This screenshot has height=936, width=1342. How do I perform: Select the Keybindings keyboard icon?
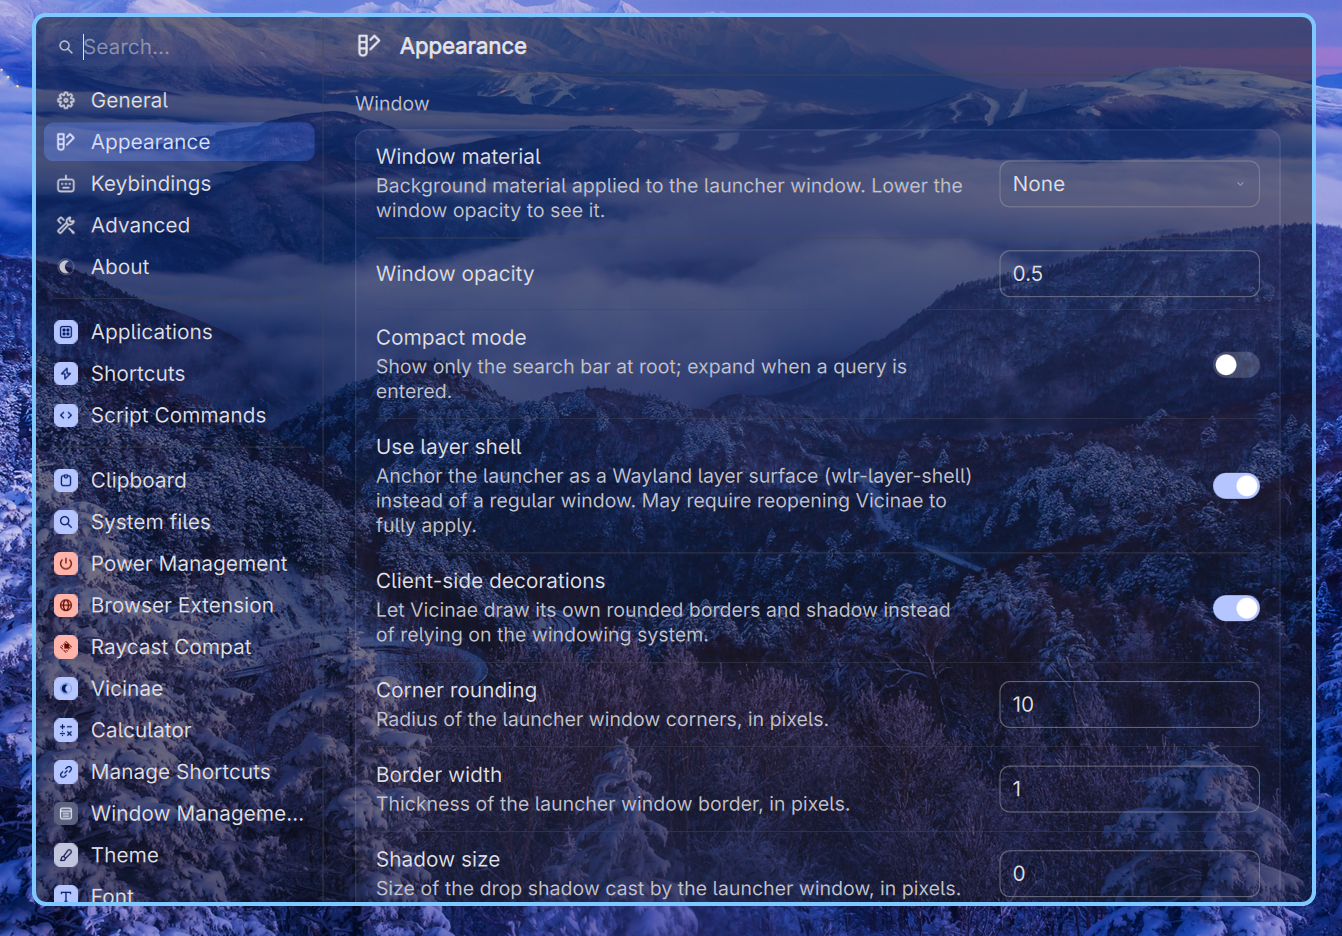pos(66,184)
